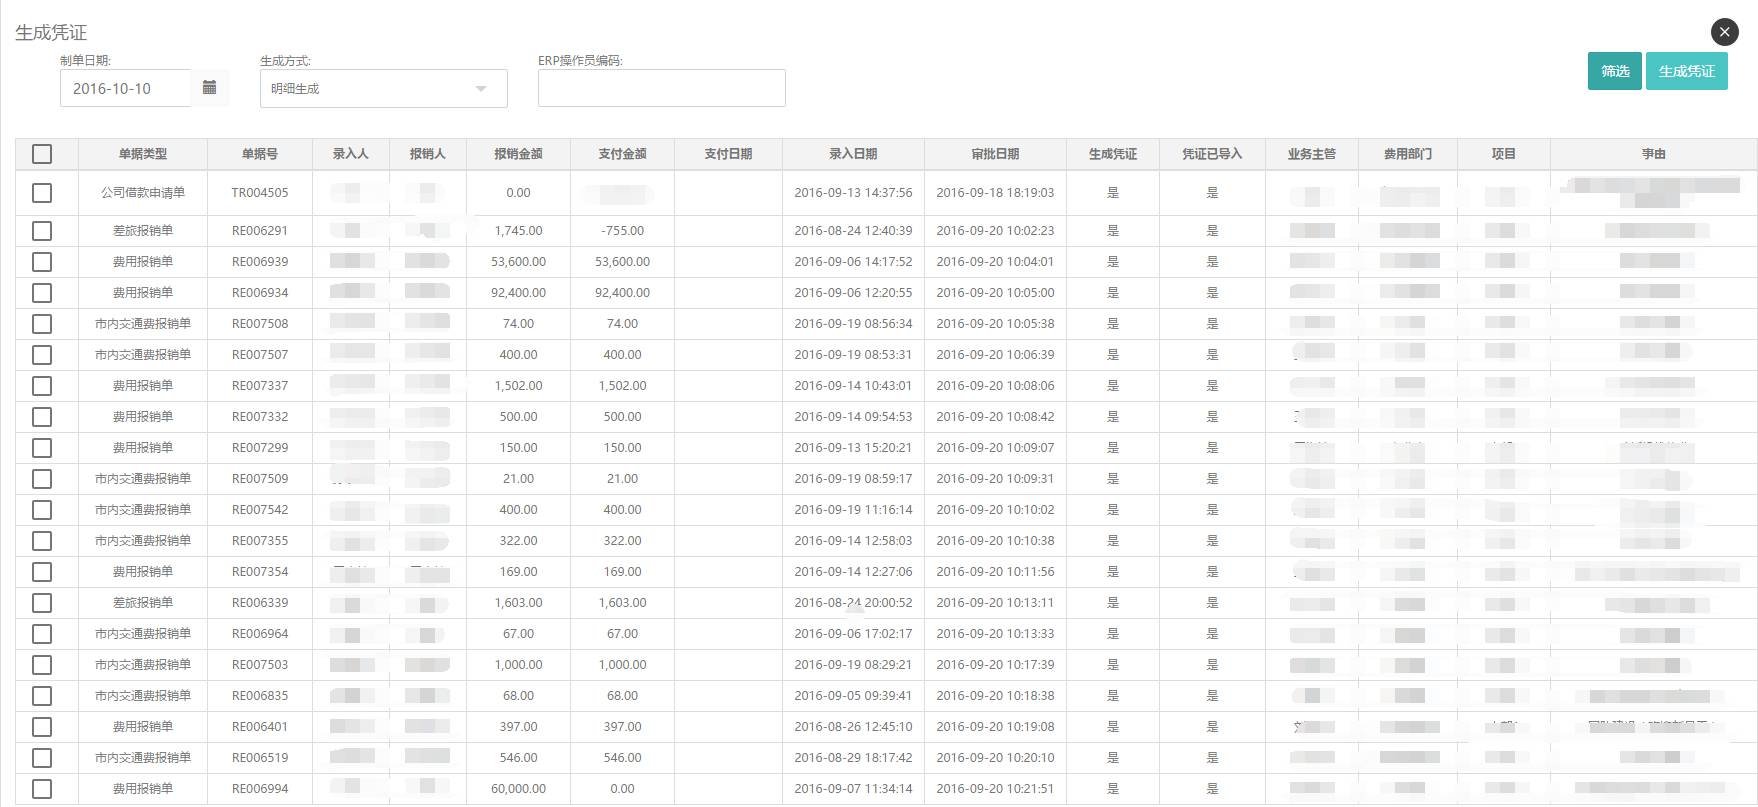Select the checkbox for RE007299
The image size is (1758, 807).
42,448
